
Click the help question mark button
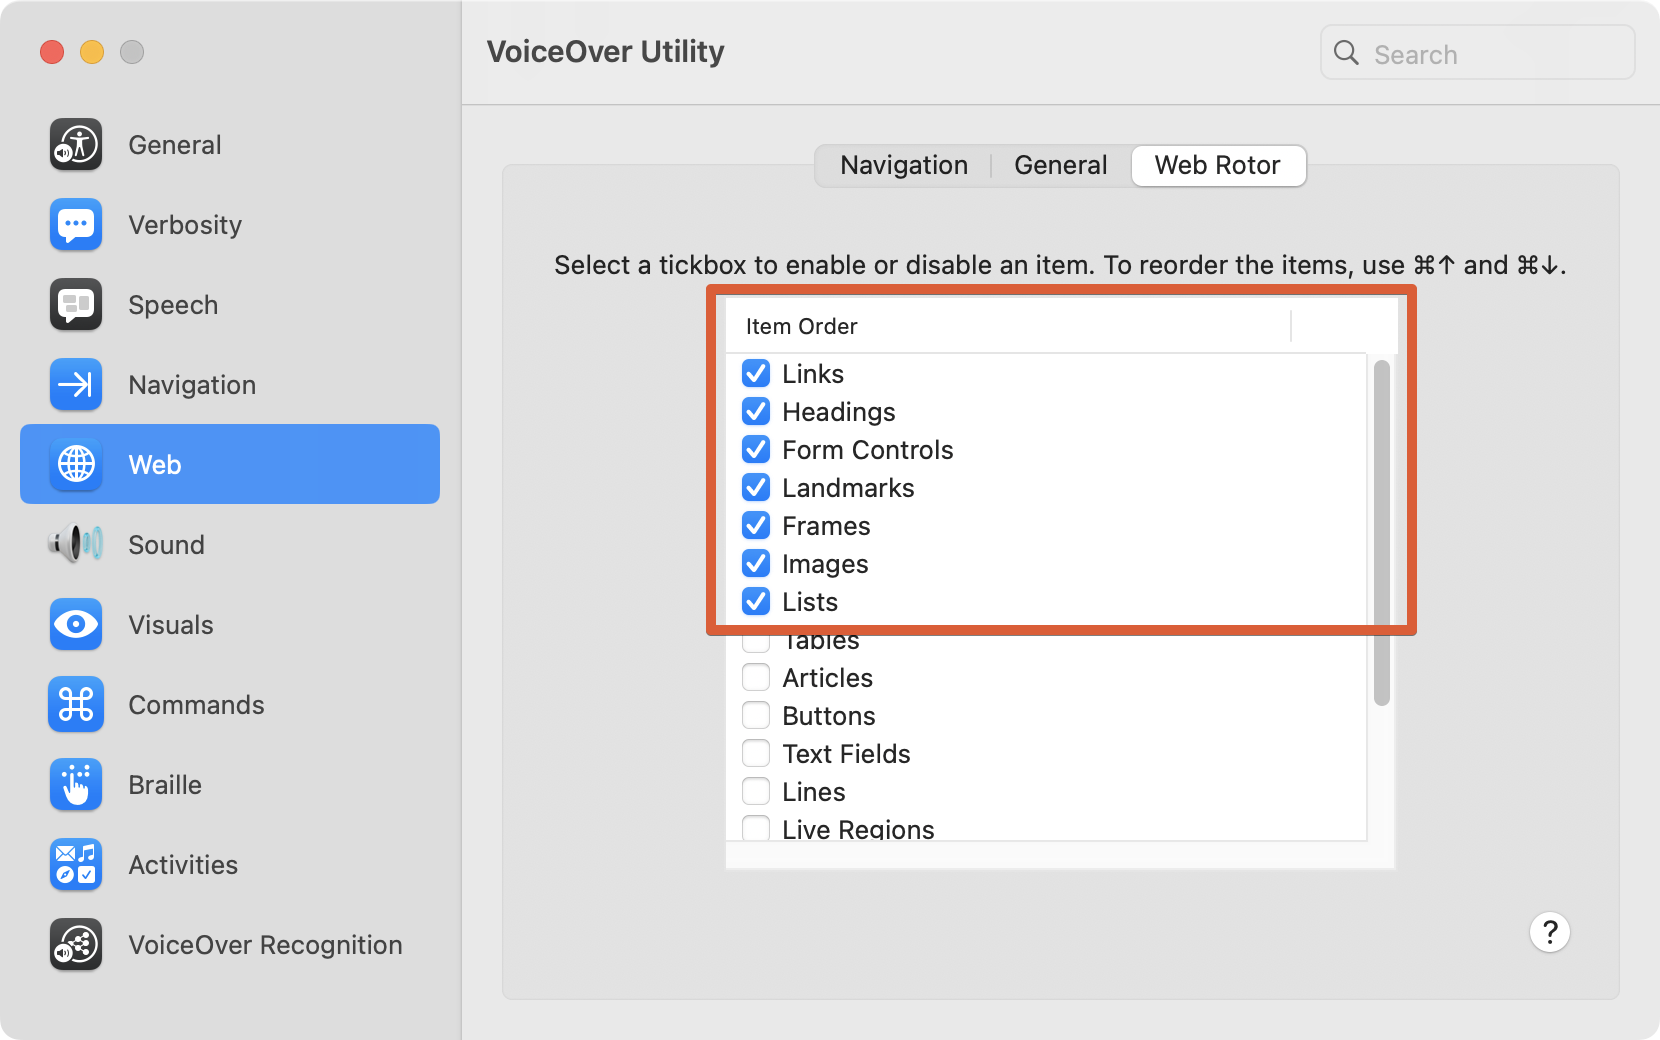pyautogui.click(x=1550, y=933)
